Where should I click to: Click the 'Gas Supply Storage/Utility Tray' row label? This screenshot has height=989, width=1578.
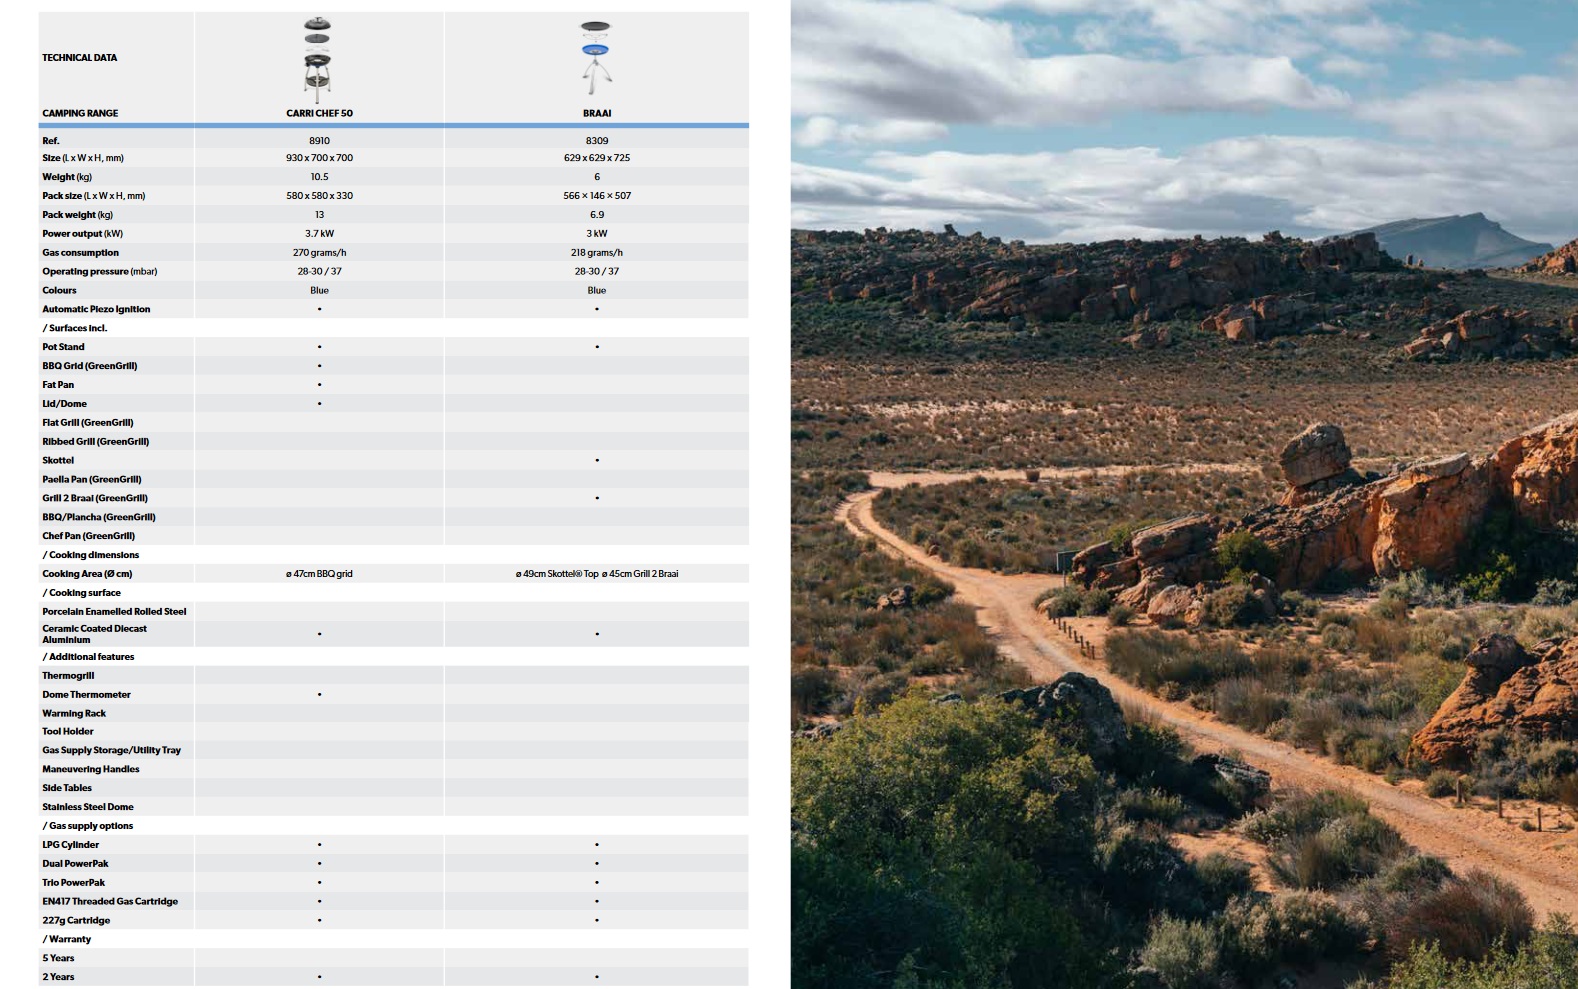[x=111, y=751]
